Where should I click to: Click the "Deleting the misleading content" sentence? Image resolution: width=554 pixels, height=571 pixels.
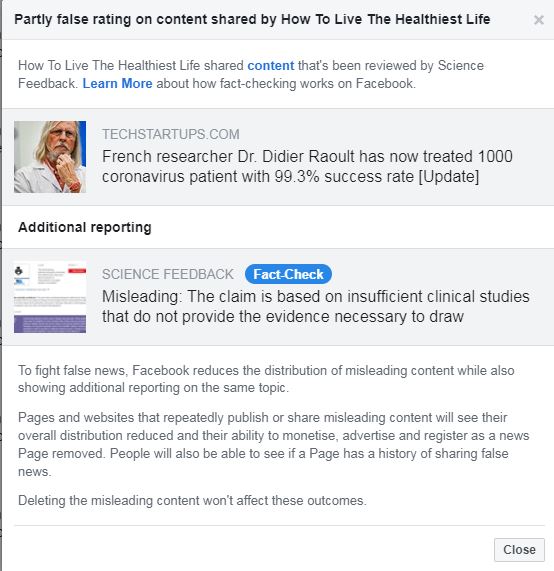click(192, 500)
